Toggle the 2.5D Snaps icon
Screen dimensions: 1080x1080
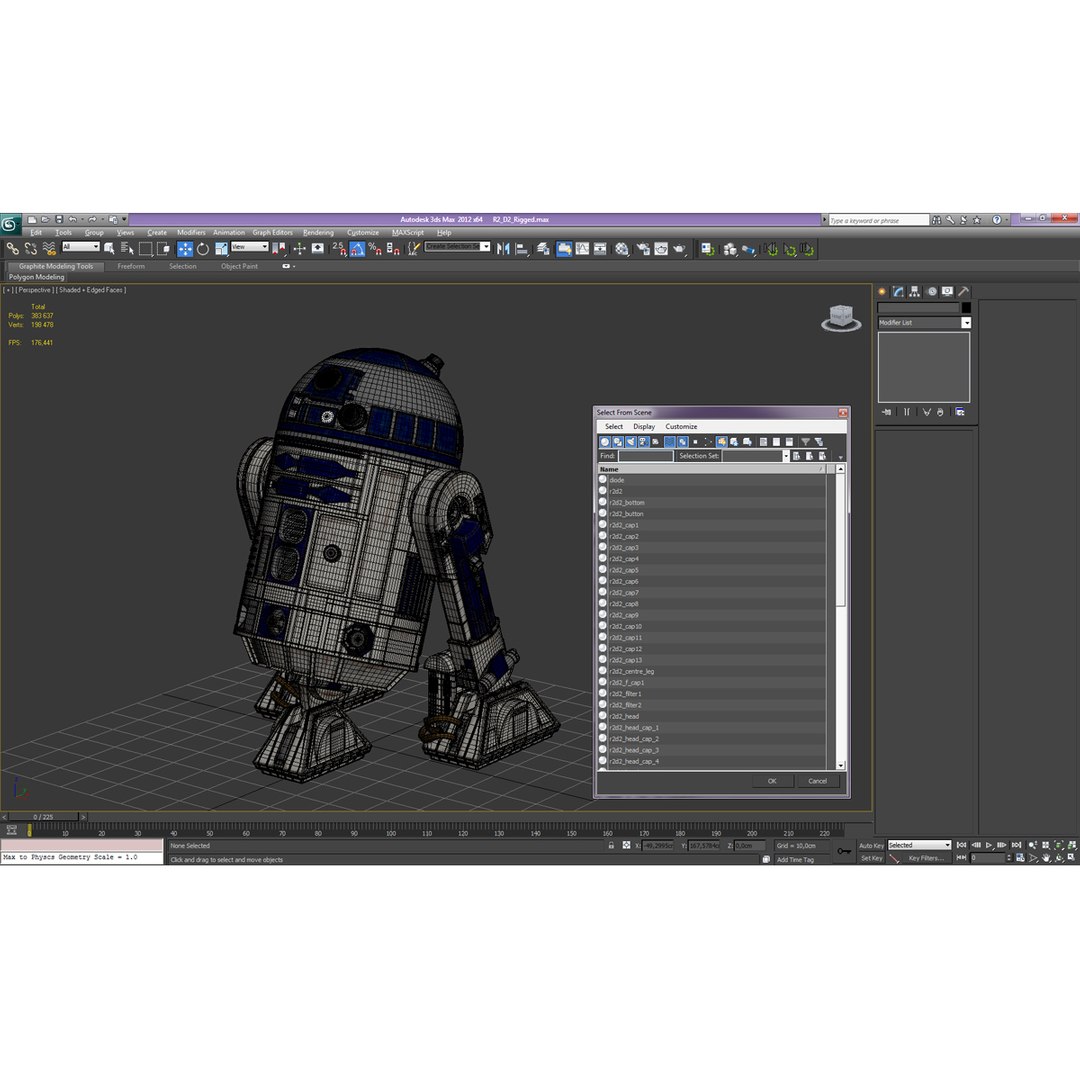tap(339, 249)
